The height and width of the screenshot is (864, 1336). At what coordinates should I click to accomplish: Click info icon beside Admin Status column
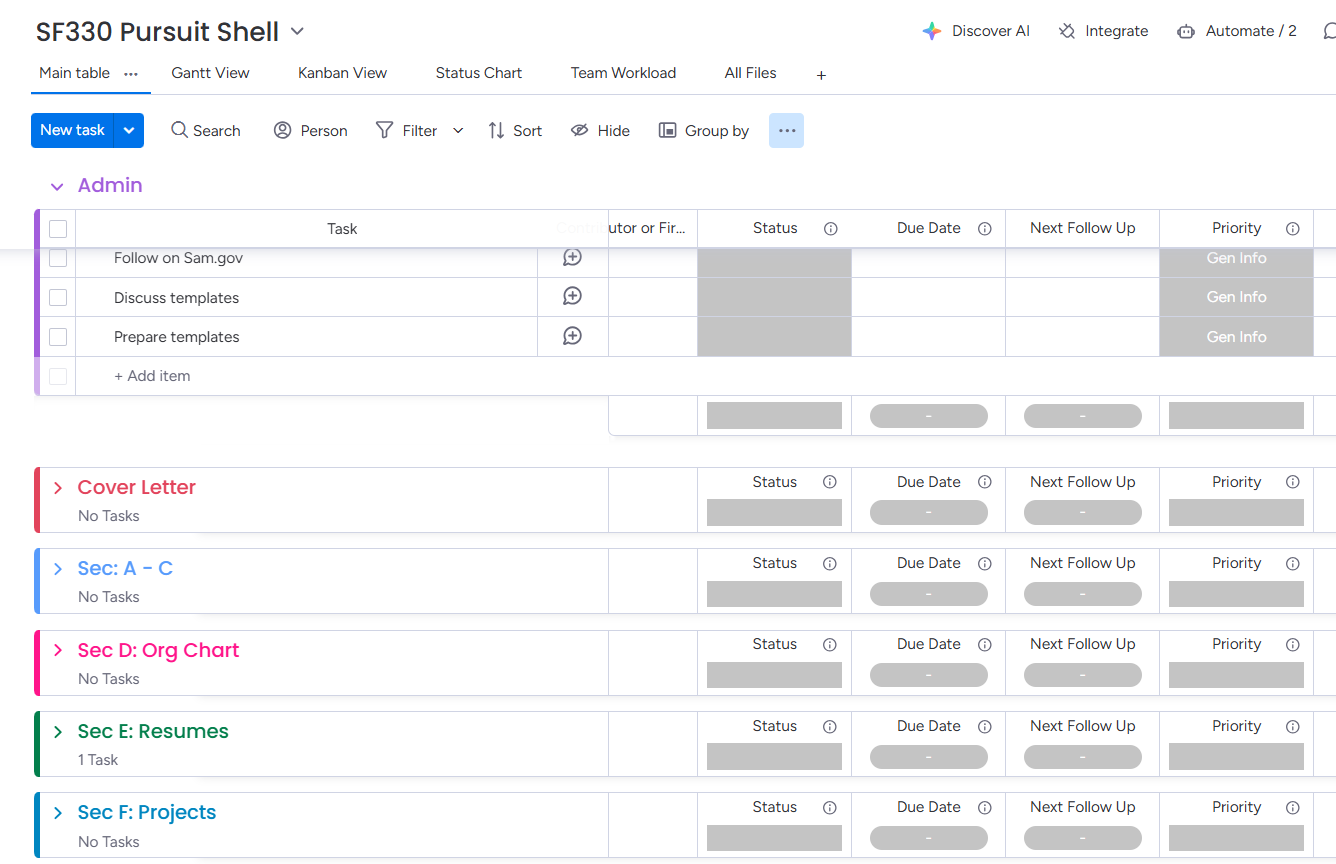click(830, 229)
